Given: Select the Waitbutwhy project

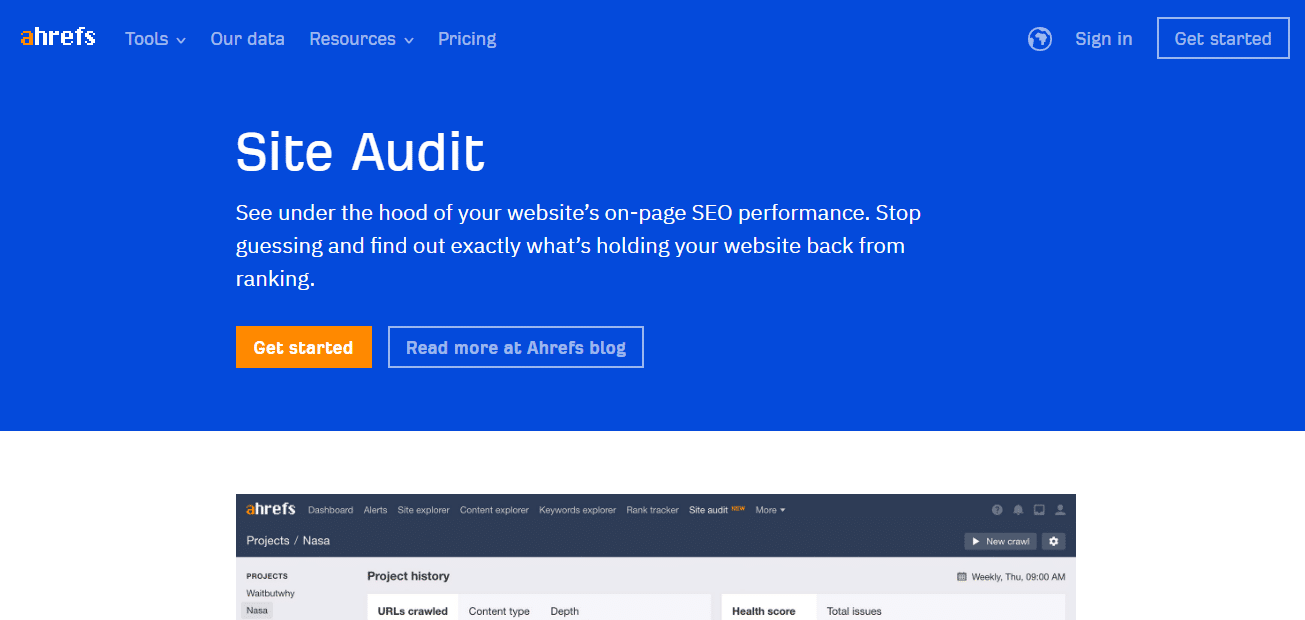Looking at the screenshot, I should (271, 593).
